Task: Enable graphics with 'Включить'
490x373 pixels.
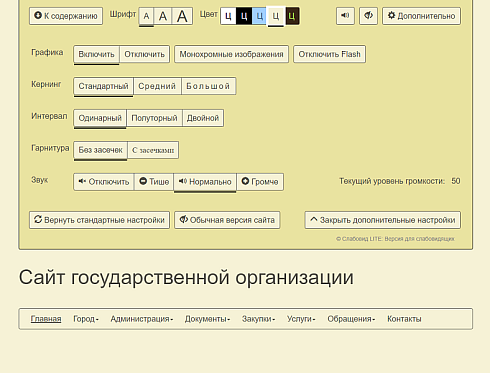Action: pyautogui.click(x=96, y=54)
